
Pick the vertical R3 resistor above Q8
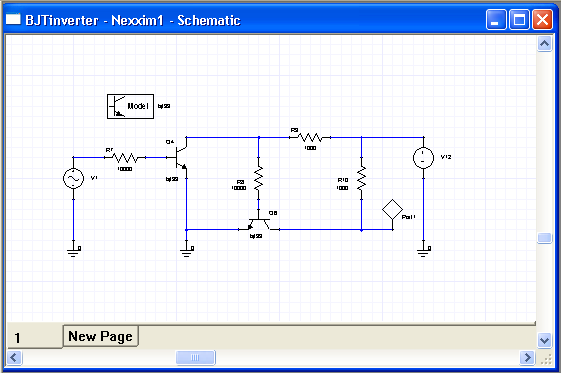pos(258,178)
